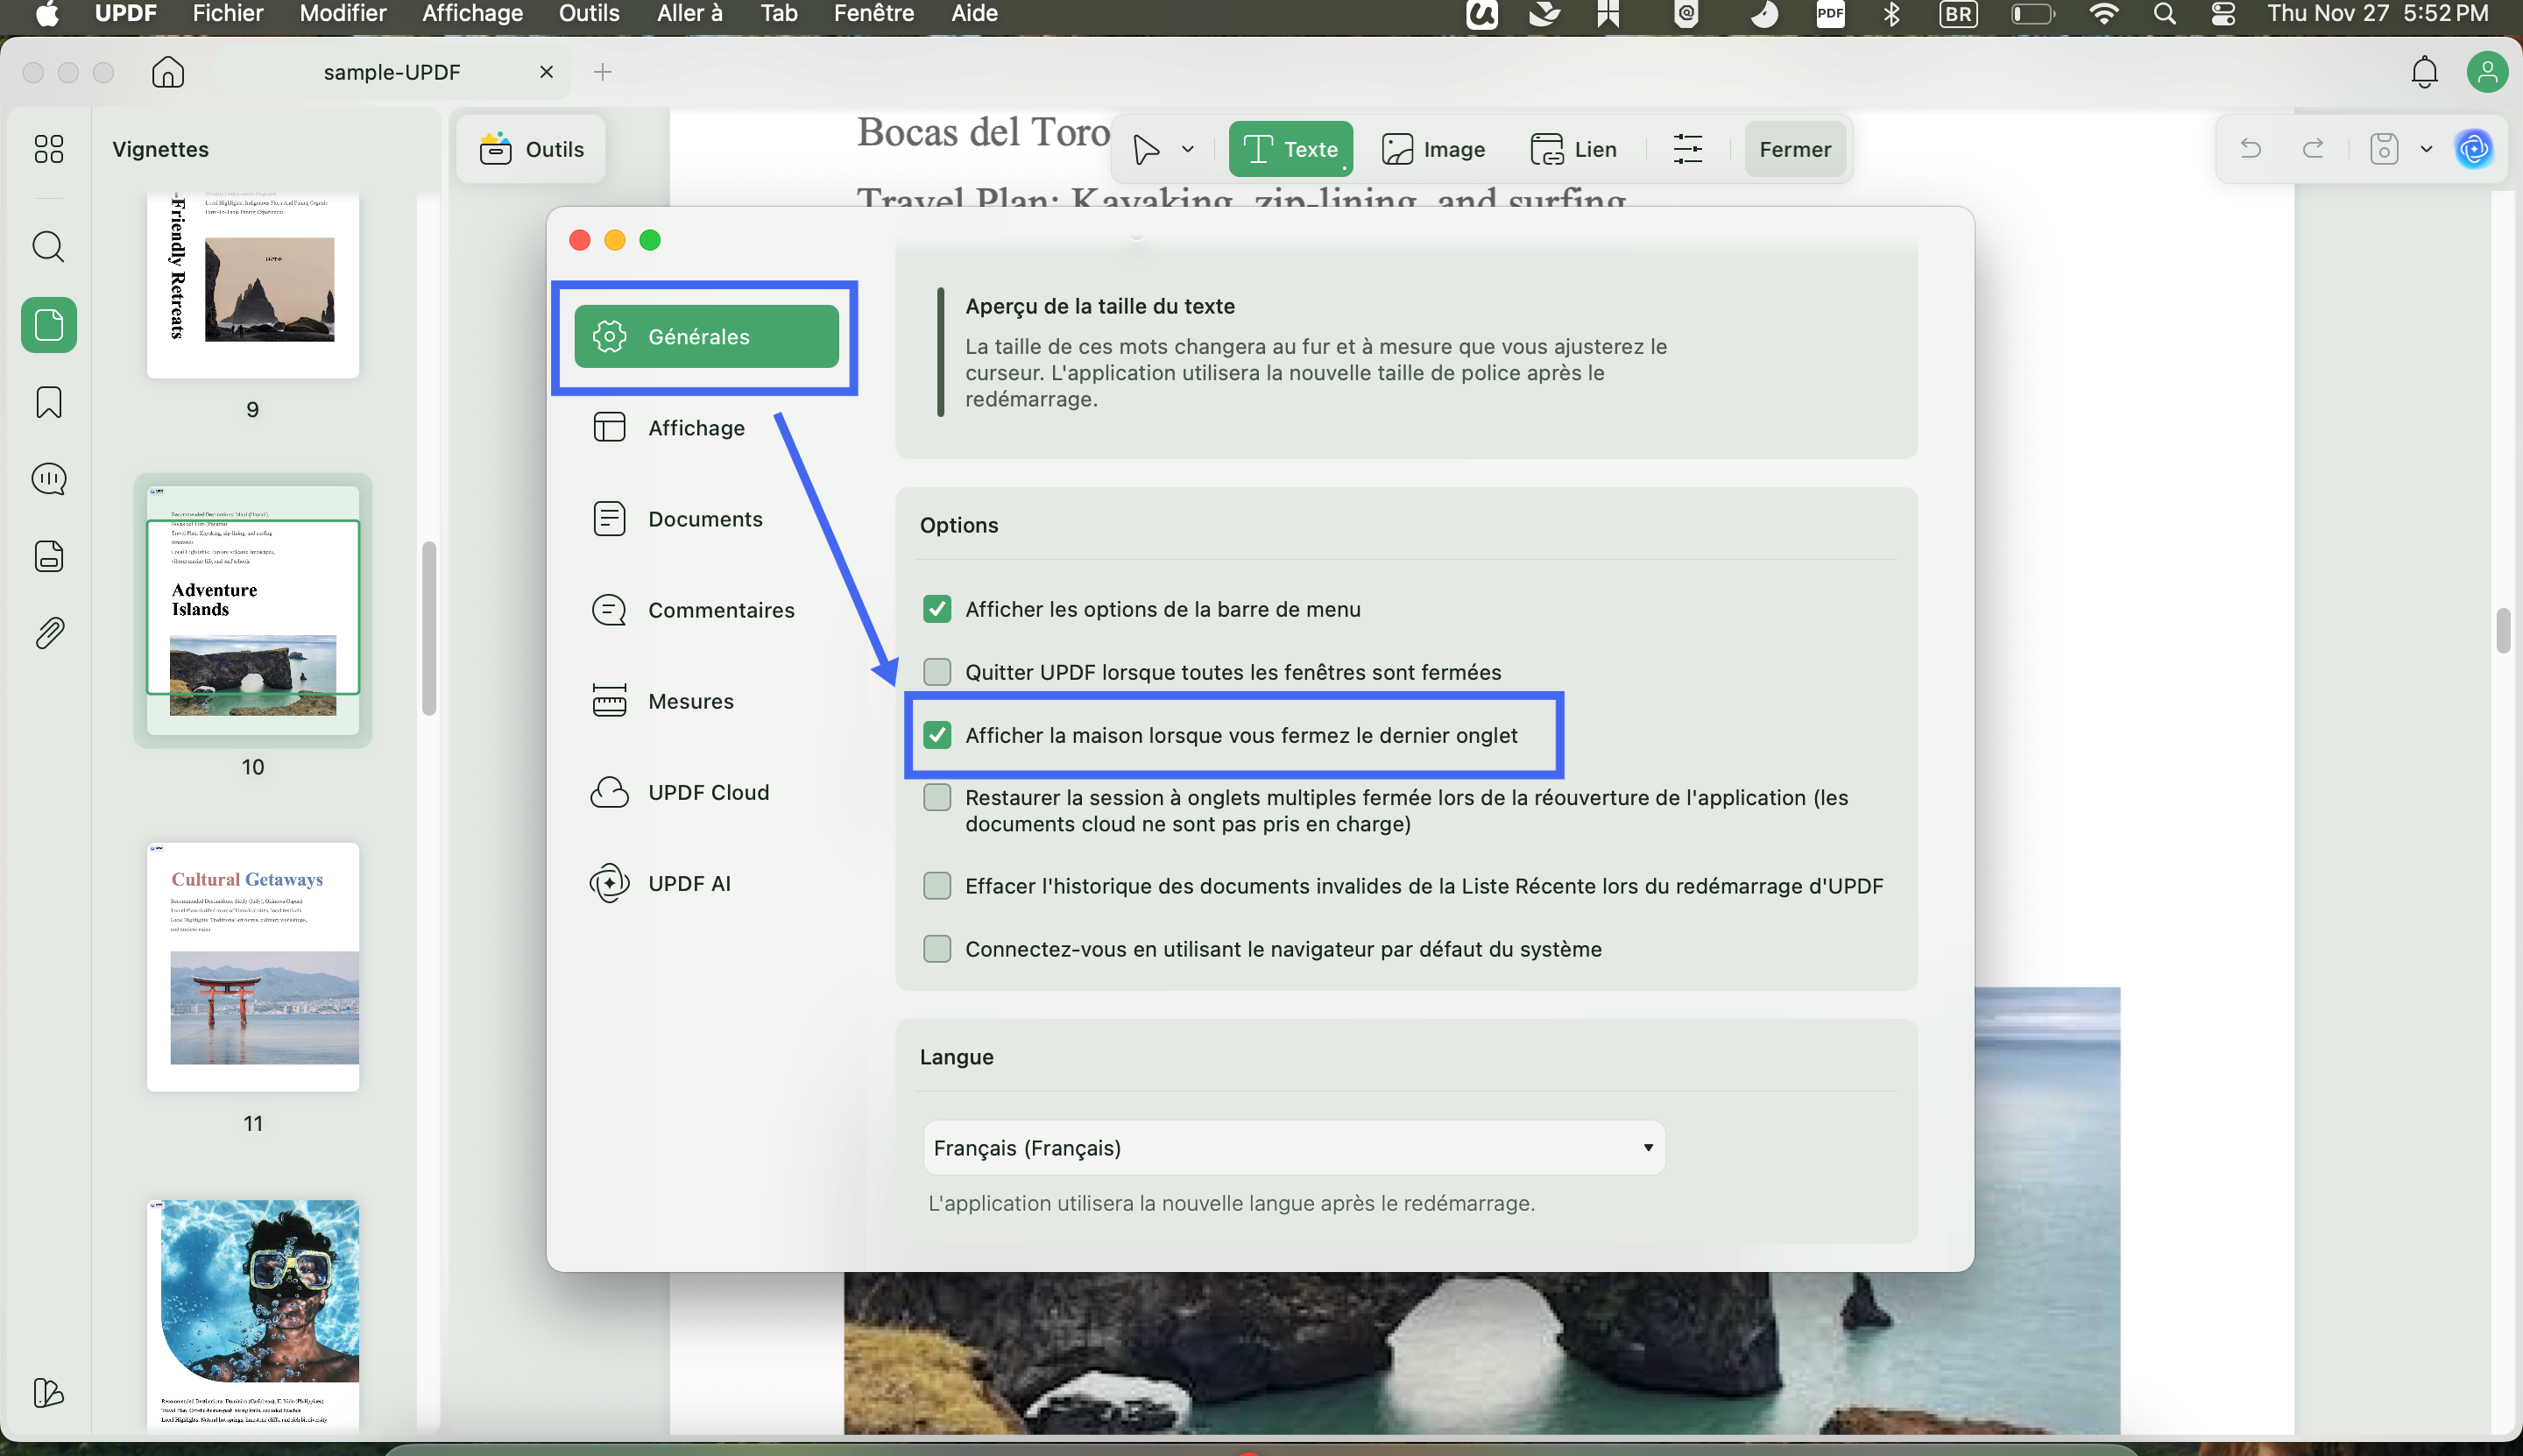Viewport: 2523px width, 1456px height.
Task: Open the bookmarks sidebar icon
Action: pyautogui.click(x=48, y=402)
